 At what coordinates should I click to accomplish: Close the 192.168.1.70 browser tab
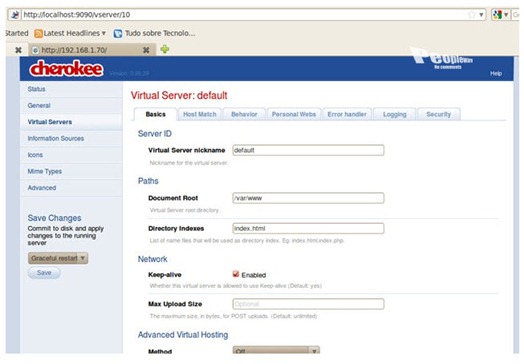click(x=146, y=50)
